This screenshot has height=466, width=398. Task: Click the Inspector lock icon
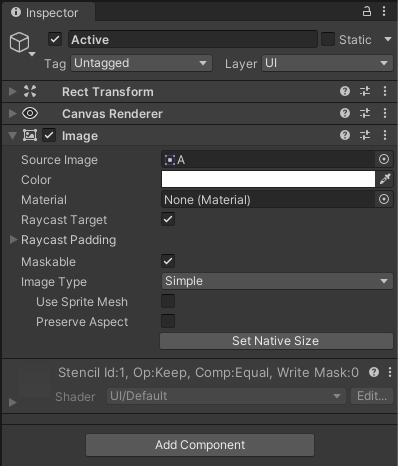[367, 11]
